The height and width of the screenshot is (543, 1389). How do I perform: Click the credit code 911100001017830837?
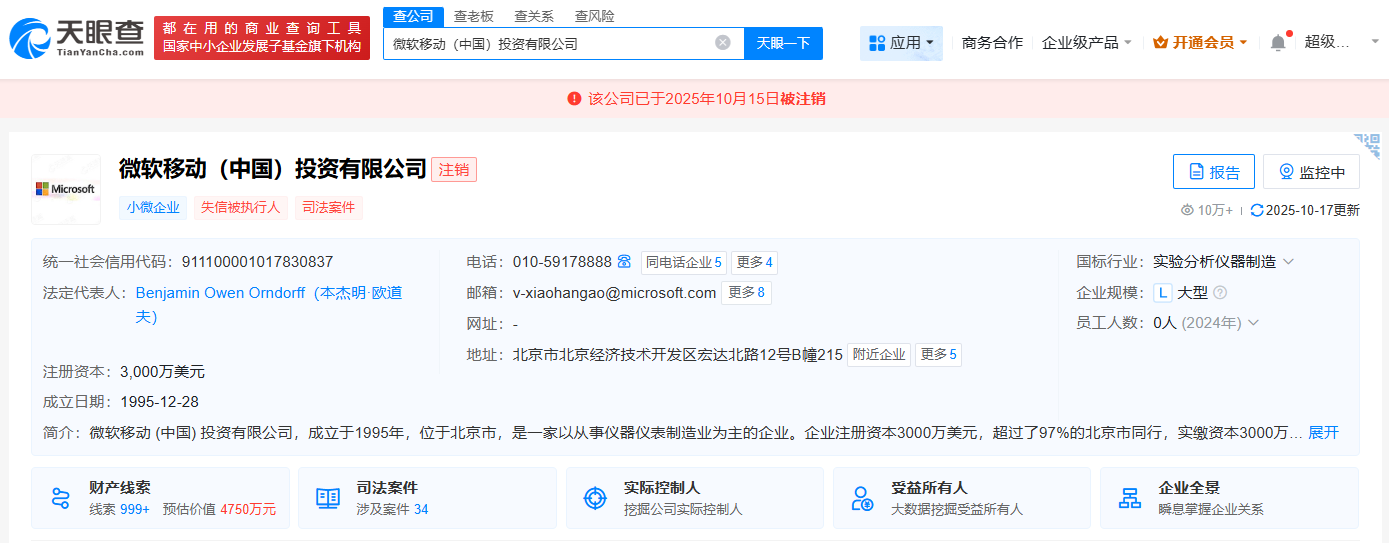tap(257, 262)
